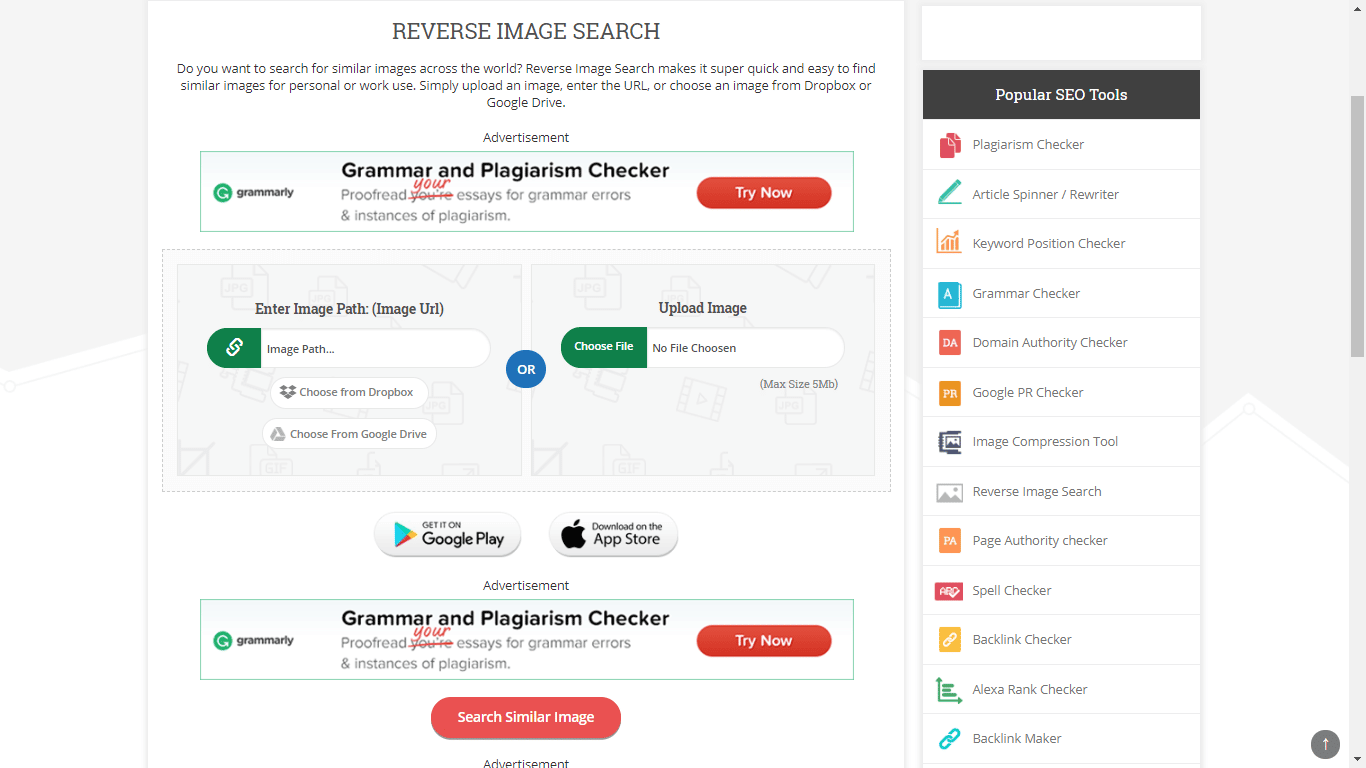Click the Upload Image label

click(x=703, y=308)
